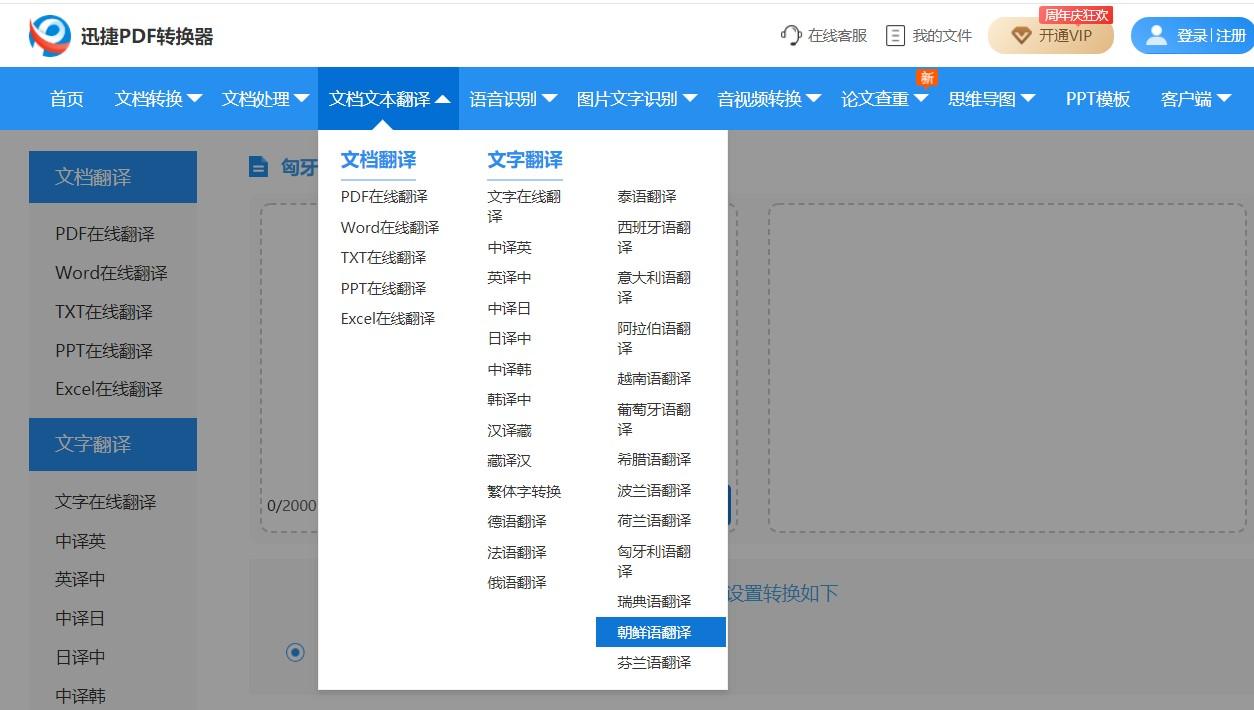Select 瑞典语翻译 in the dropdown menu
Viewport: 1254px width, 710px height.
coord(654,601)
